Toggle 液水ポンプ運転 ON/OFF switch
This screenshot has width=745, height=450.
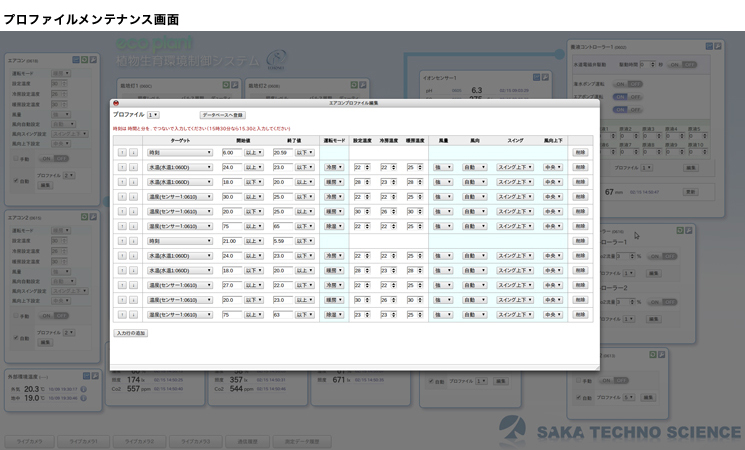point(627,84)
